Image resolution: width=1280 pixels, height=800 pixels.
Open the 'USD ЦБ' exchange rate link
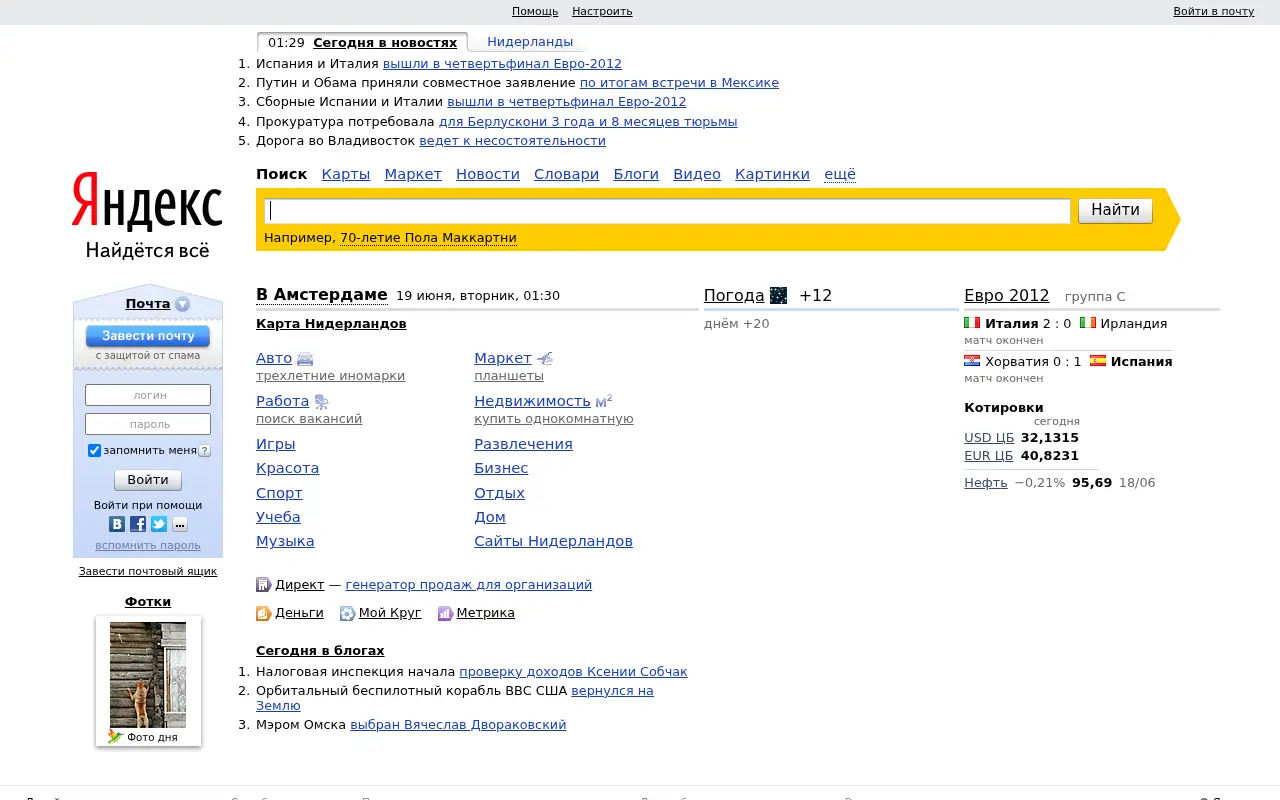pos(989,437)
